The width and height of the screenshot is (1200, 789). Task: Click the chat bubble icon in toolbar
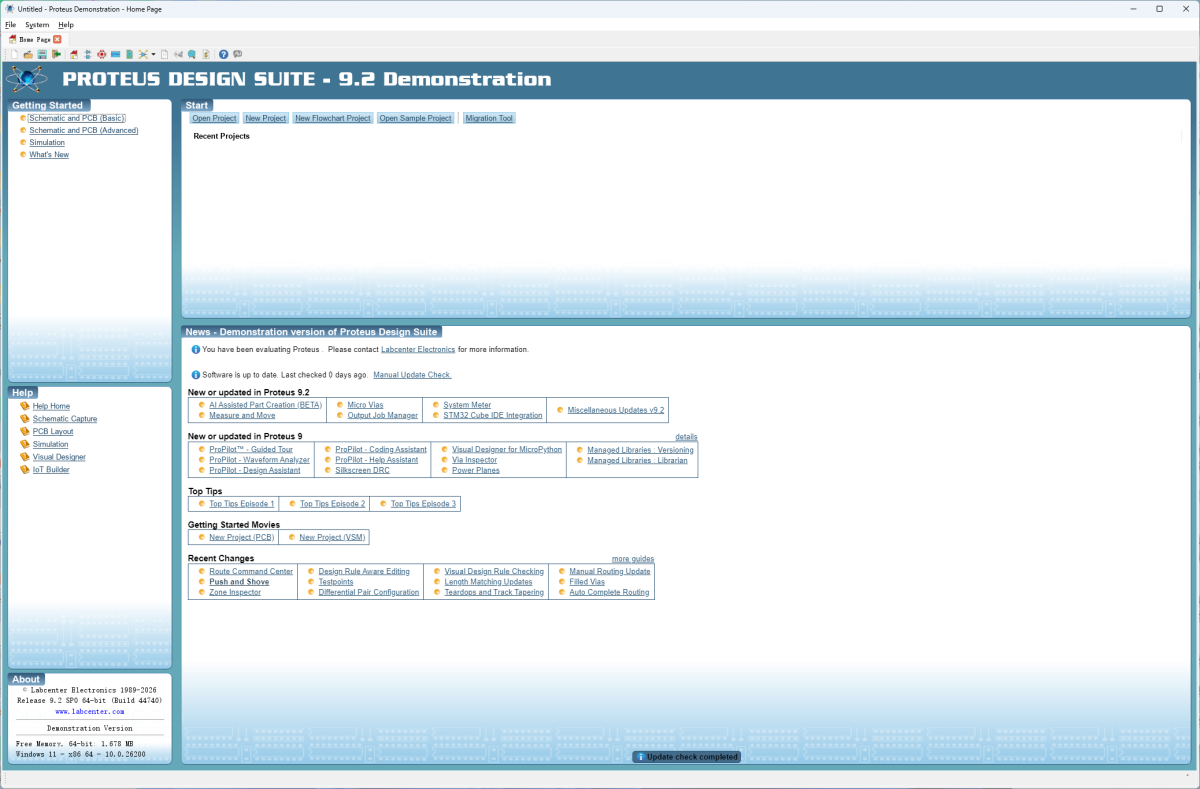(237, 54)
